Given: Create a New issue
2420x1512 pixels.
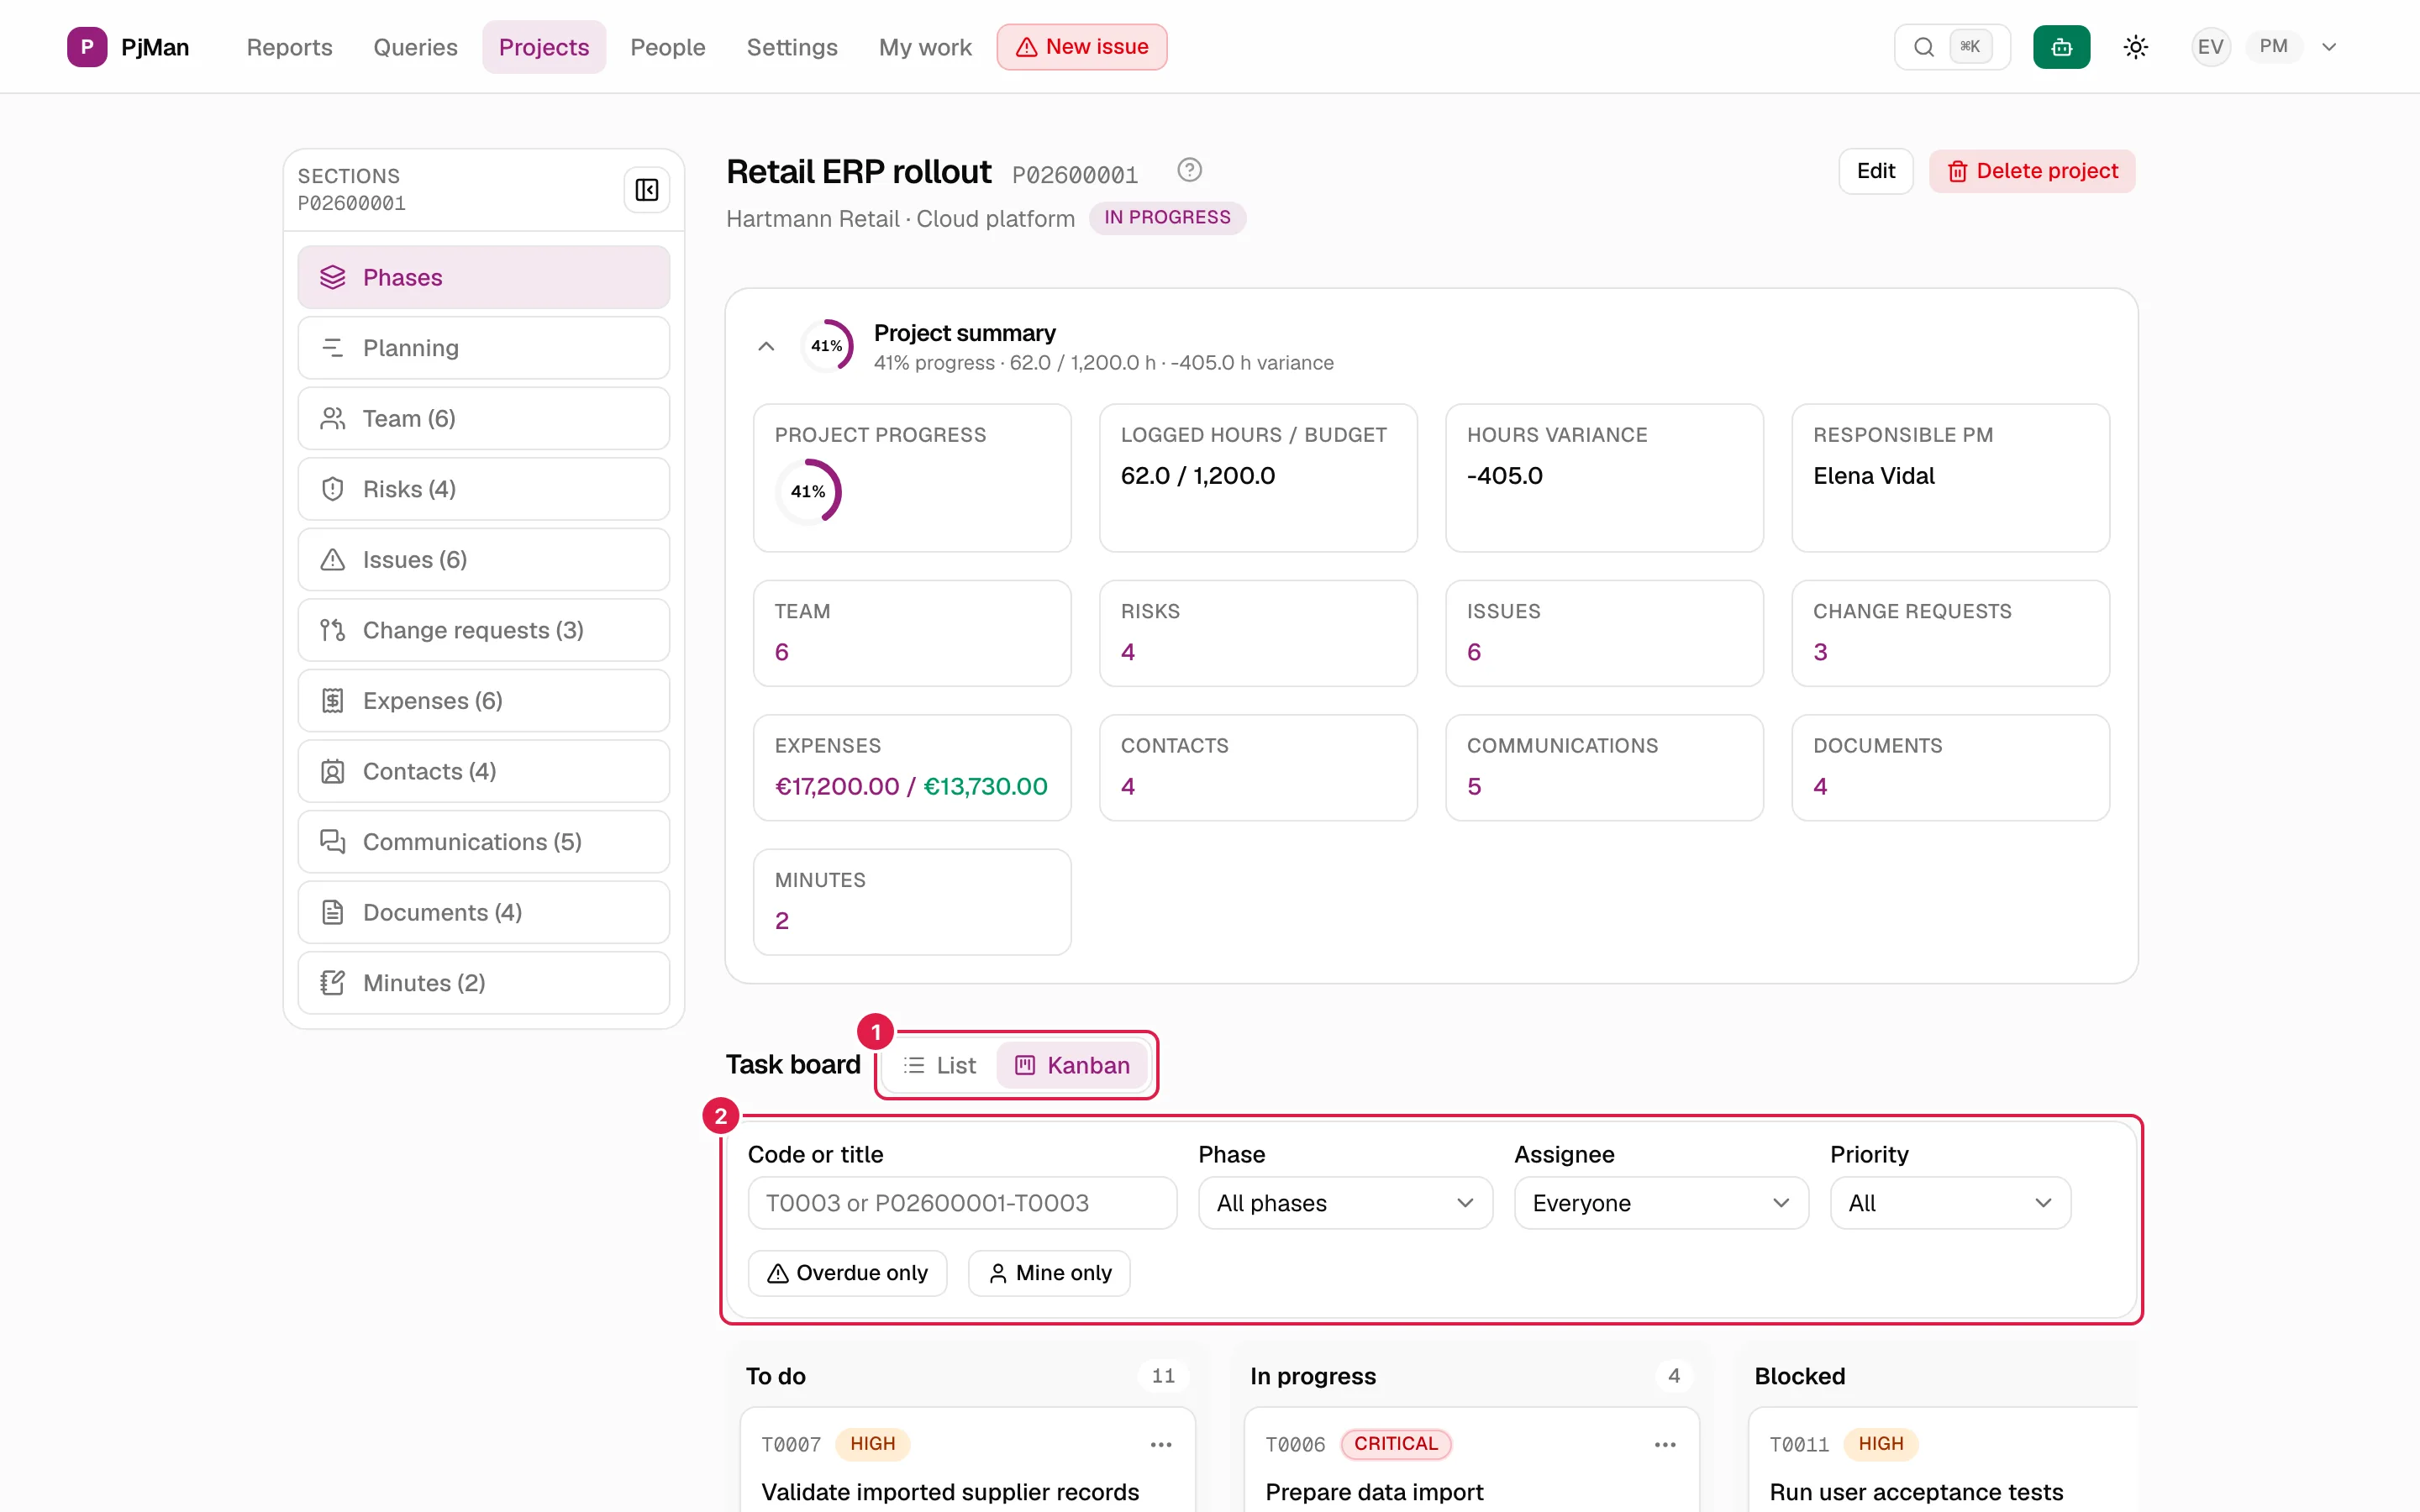Looking at the screenshot, I should pos(1082,47).
